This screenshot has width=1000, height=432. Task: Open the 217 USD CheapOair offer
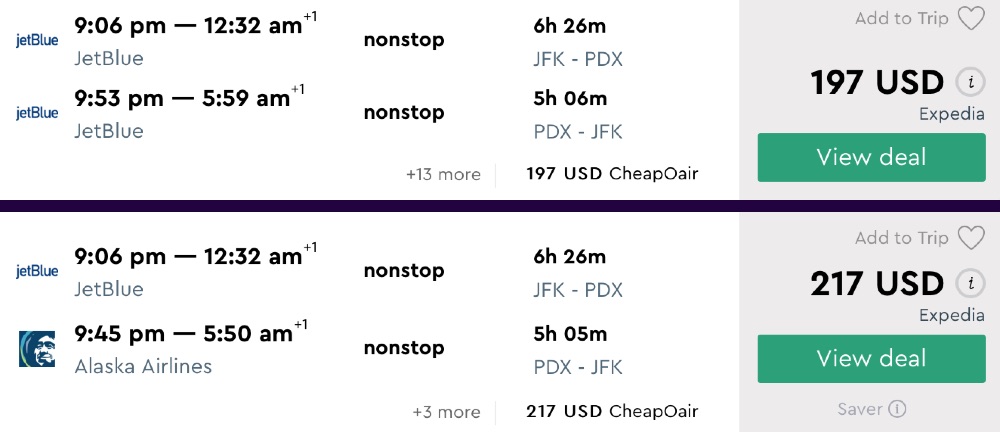tap(612, 411)
